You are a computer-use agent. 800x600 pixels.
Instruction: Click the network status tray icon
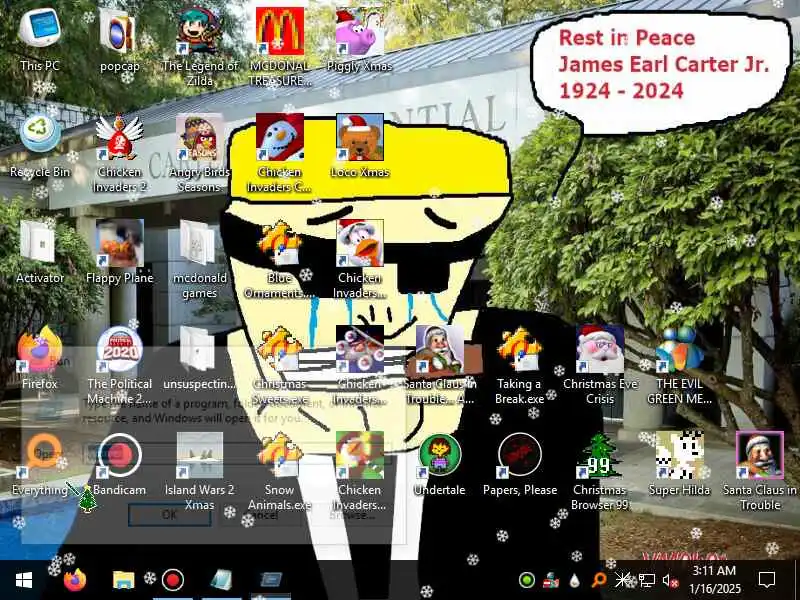[646, 581]
